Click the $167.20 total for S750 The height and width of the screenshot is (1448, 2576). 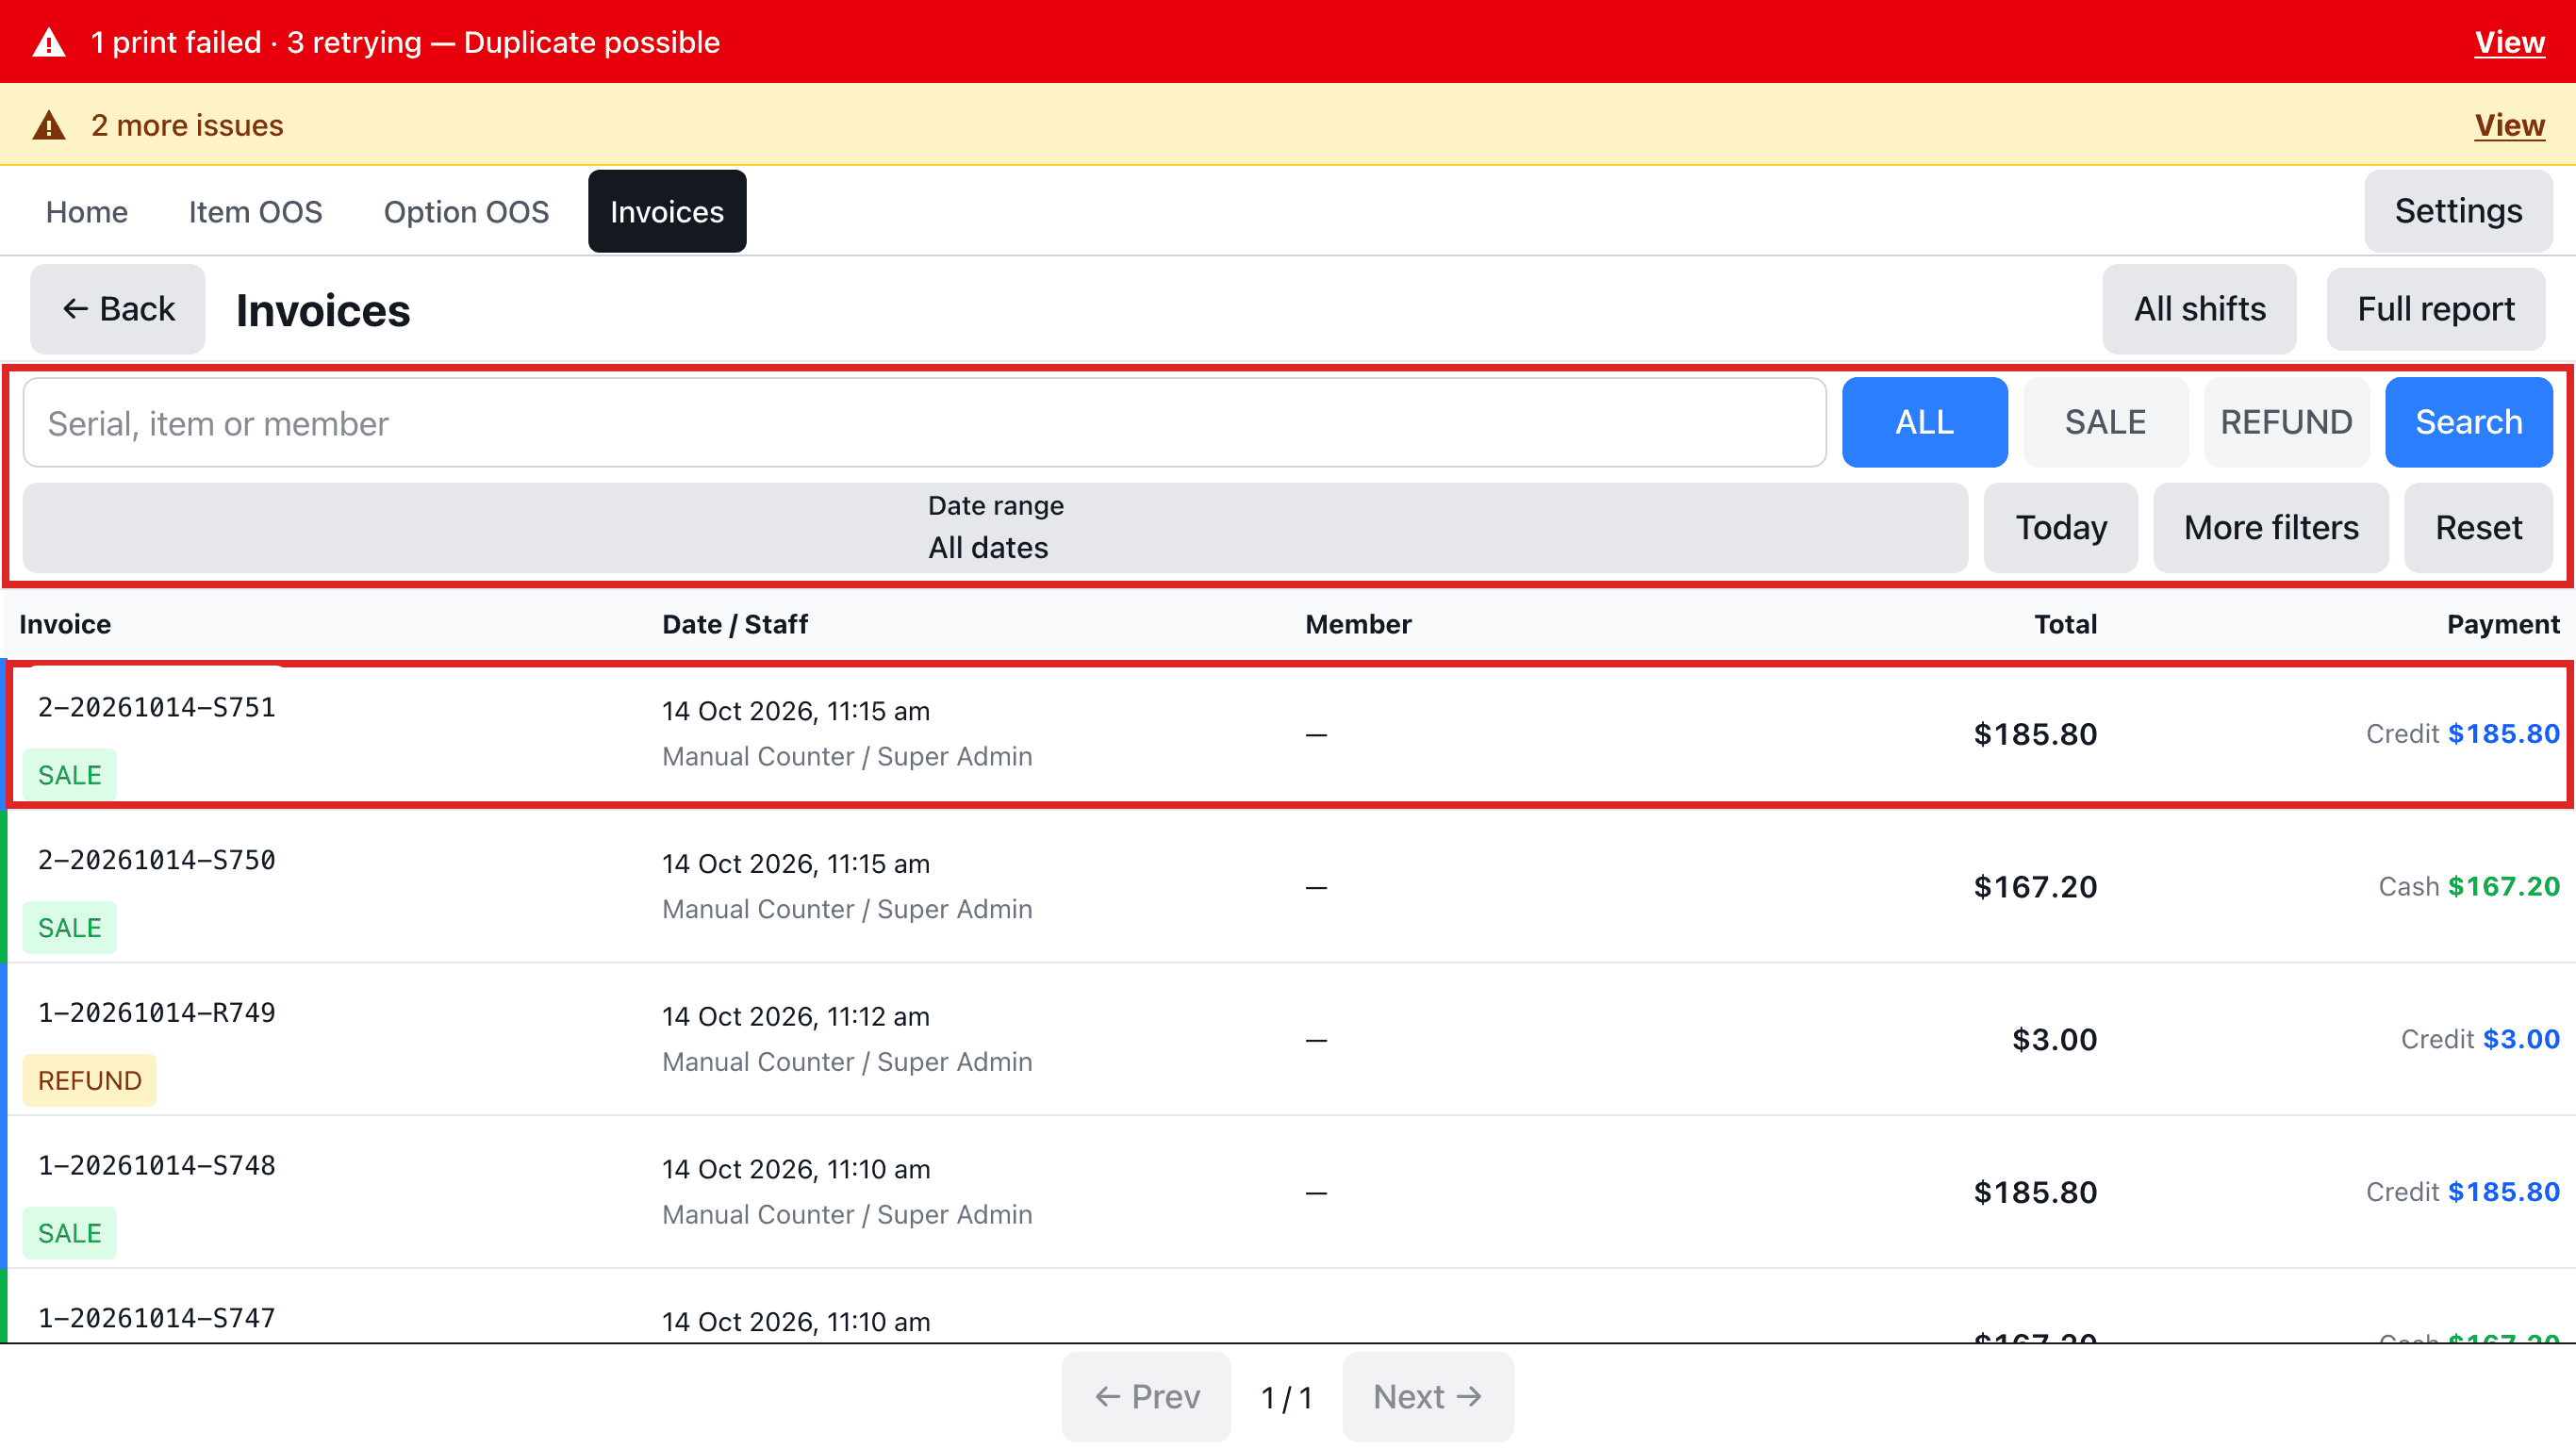[2035, 887]
